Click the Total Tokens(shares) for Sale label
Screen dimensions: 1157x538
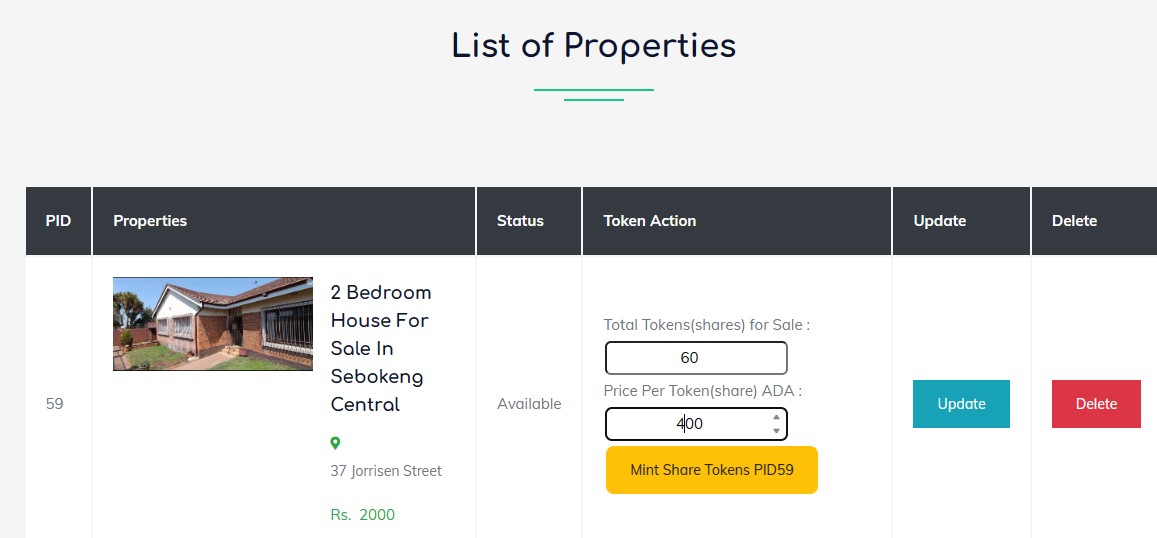click(x=706, y=325)
